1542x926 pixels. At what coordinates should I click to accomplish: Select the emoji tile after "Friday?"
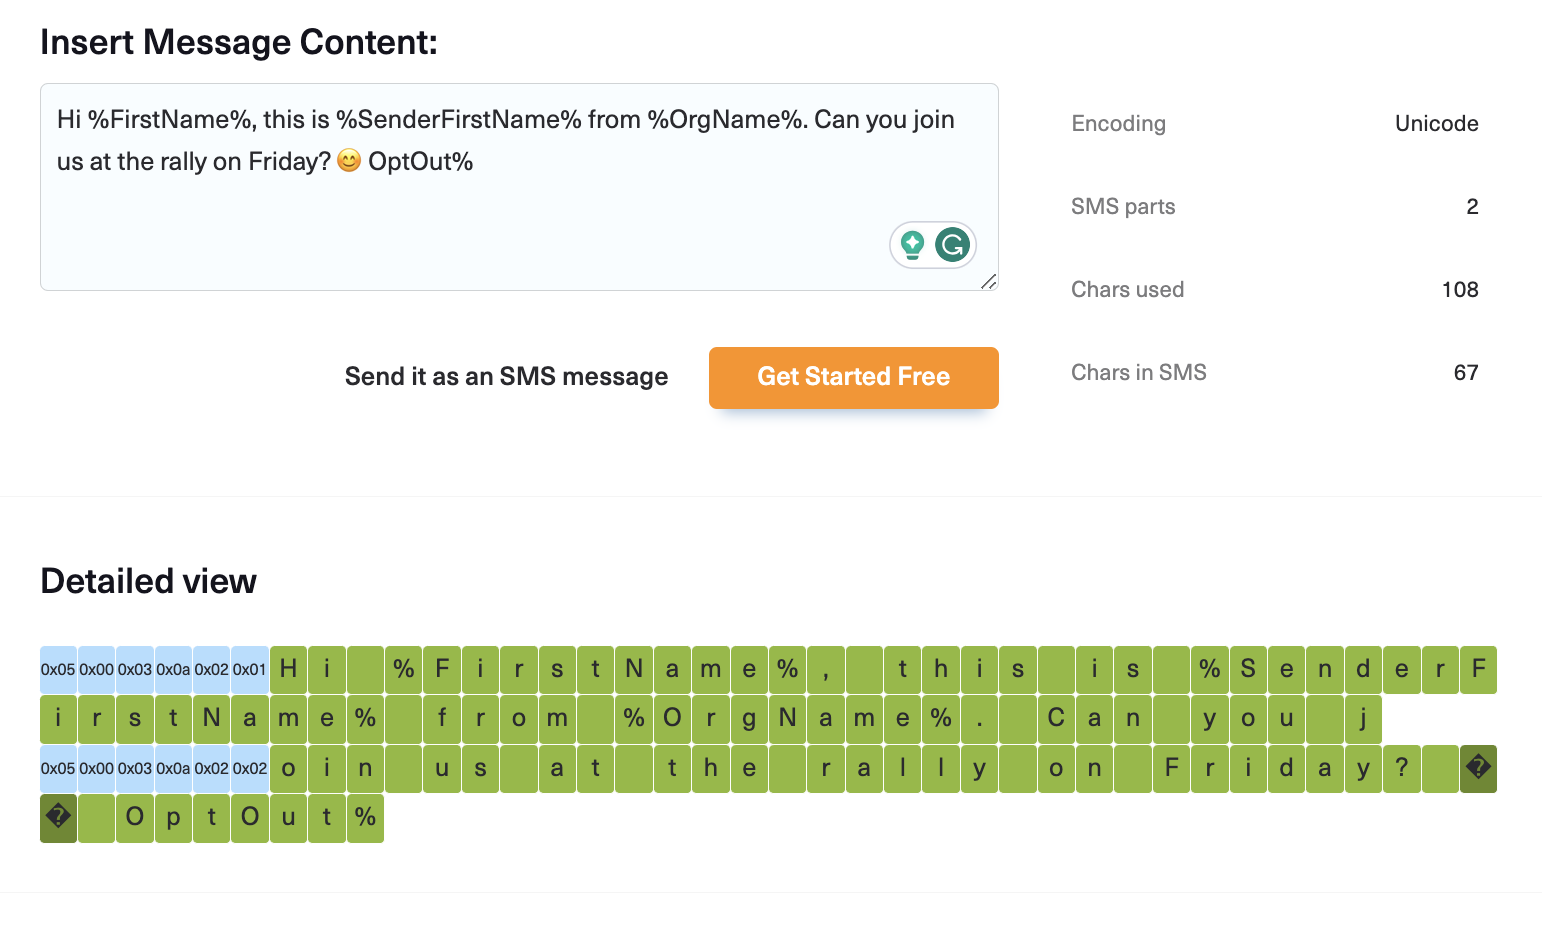[x=1478, y=768]
